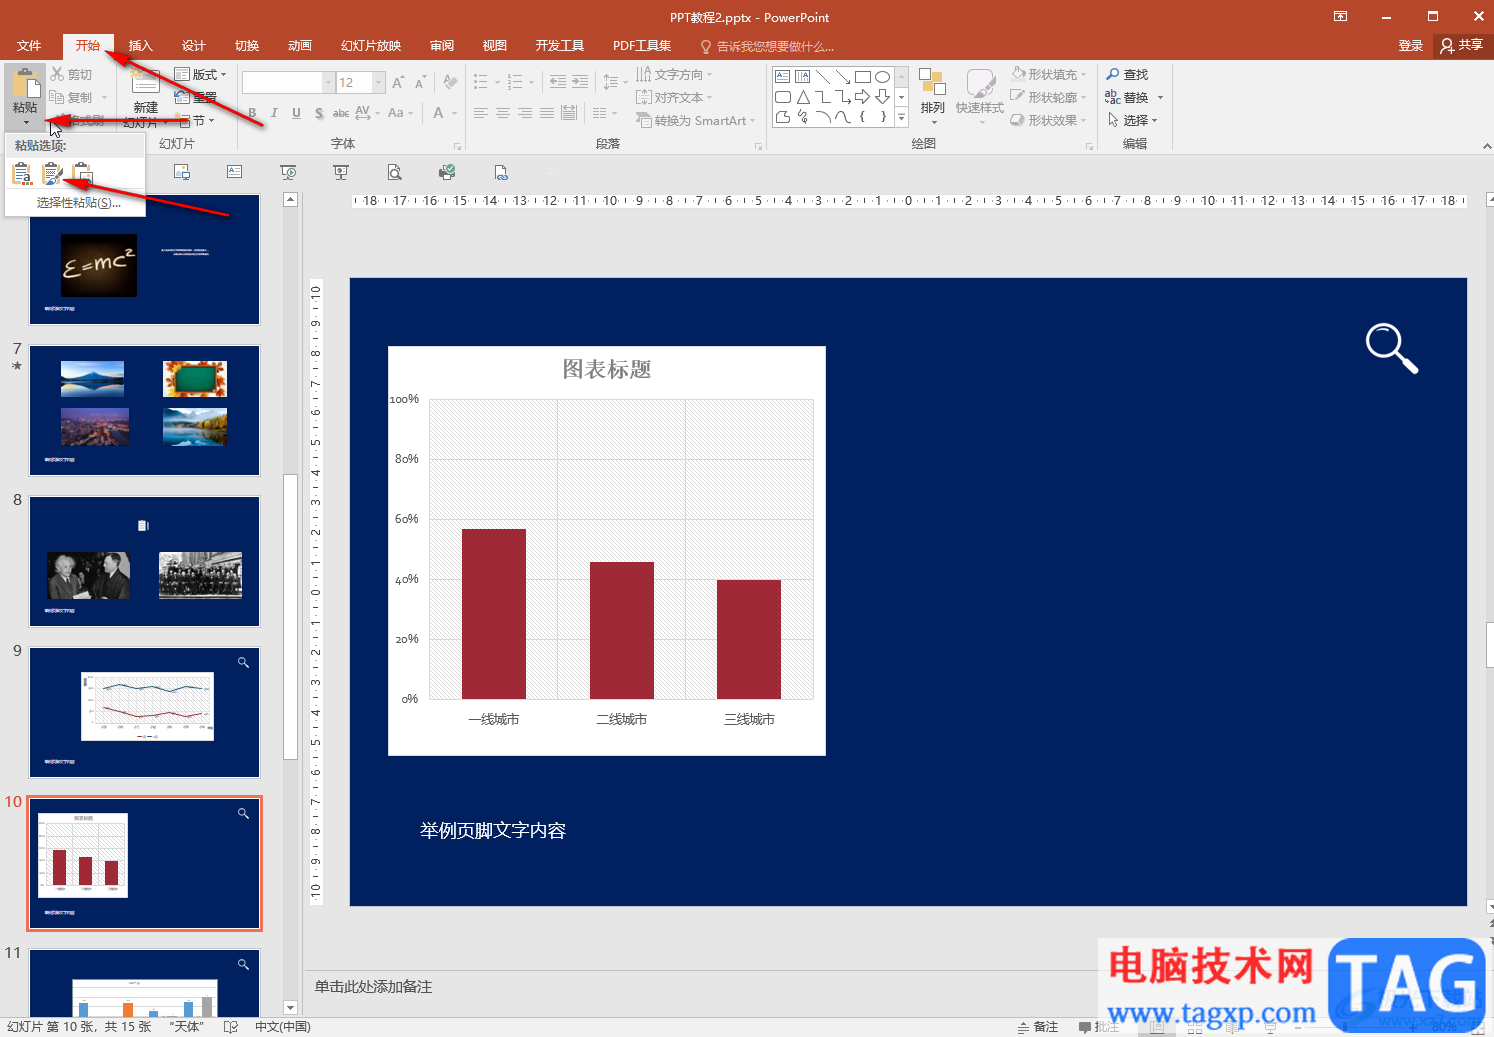Click the magnifier icon on slide
1494x1037 pixels.
point(1392,348)
